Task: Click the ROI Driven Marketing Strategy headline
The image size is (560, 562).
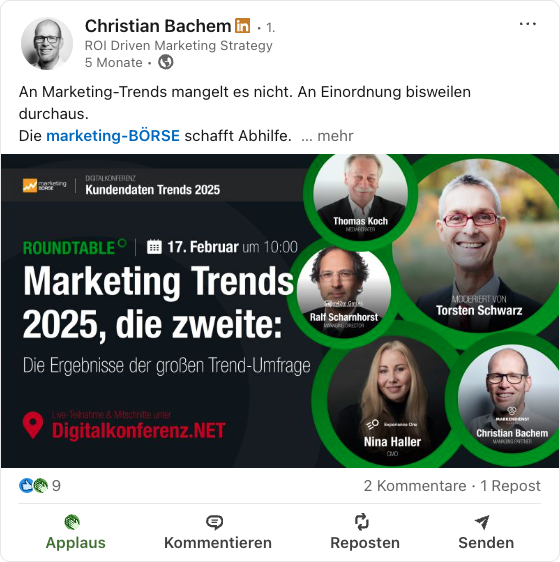Action: (x=179, y=46)
